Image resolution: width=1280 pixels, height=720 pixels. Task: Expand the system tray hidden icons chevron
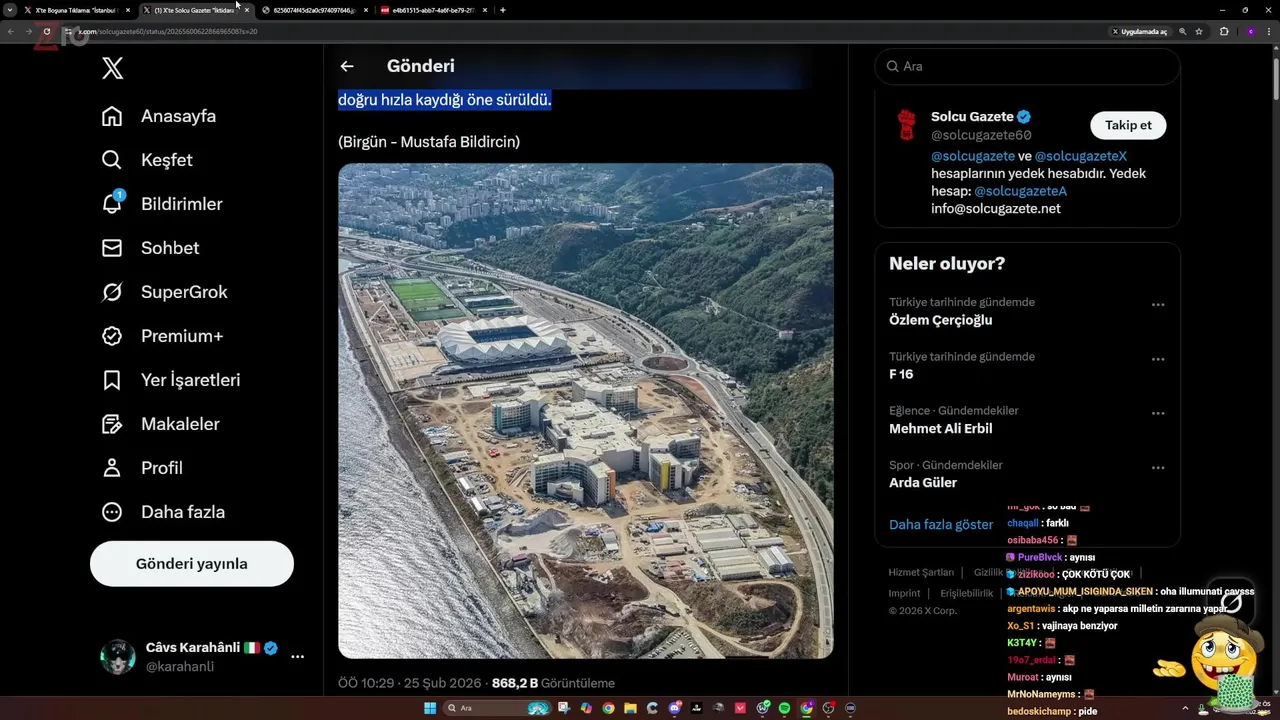[x=1186, y=708]
